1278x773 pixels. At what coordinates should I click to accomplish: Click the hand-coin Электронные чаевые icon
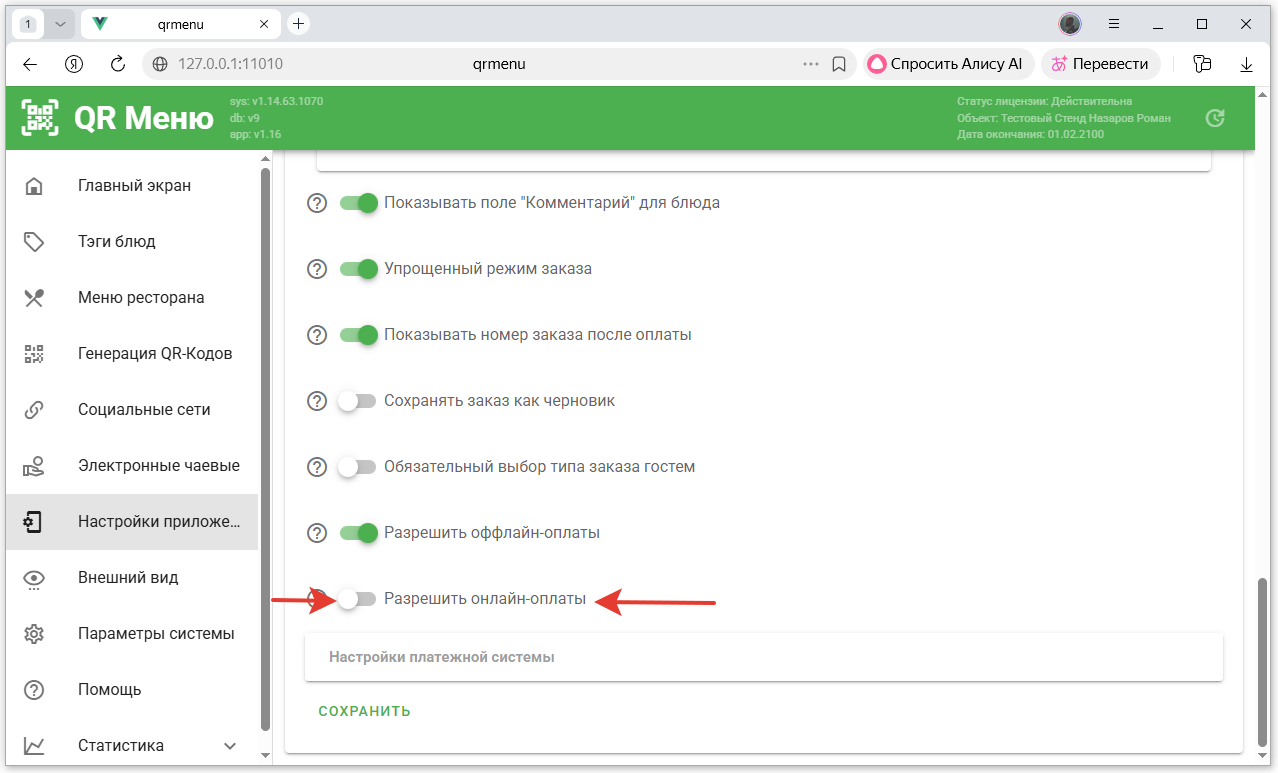coord(34,466)
